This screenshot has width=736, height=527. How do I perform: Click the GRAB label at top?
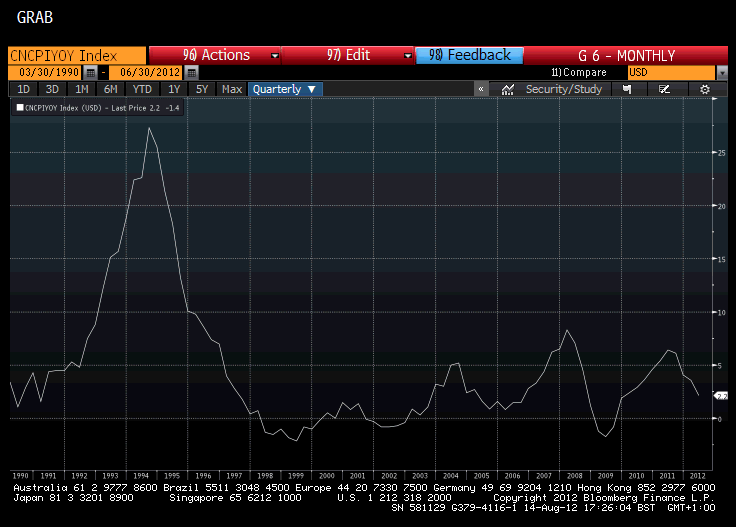[x=35, y=17]
